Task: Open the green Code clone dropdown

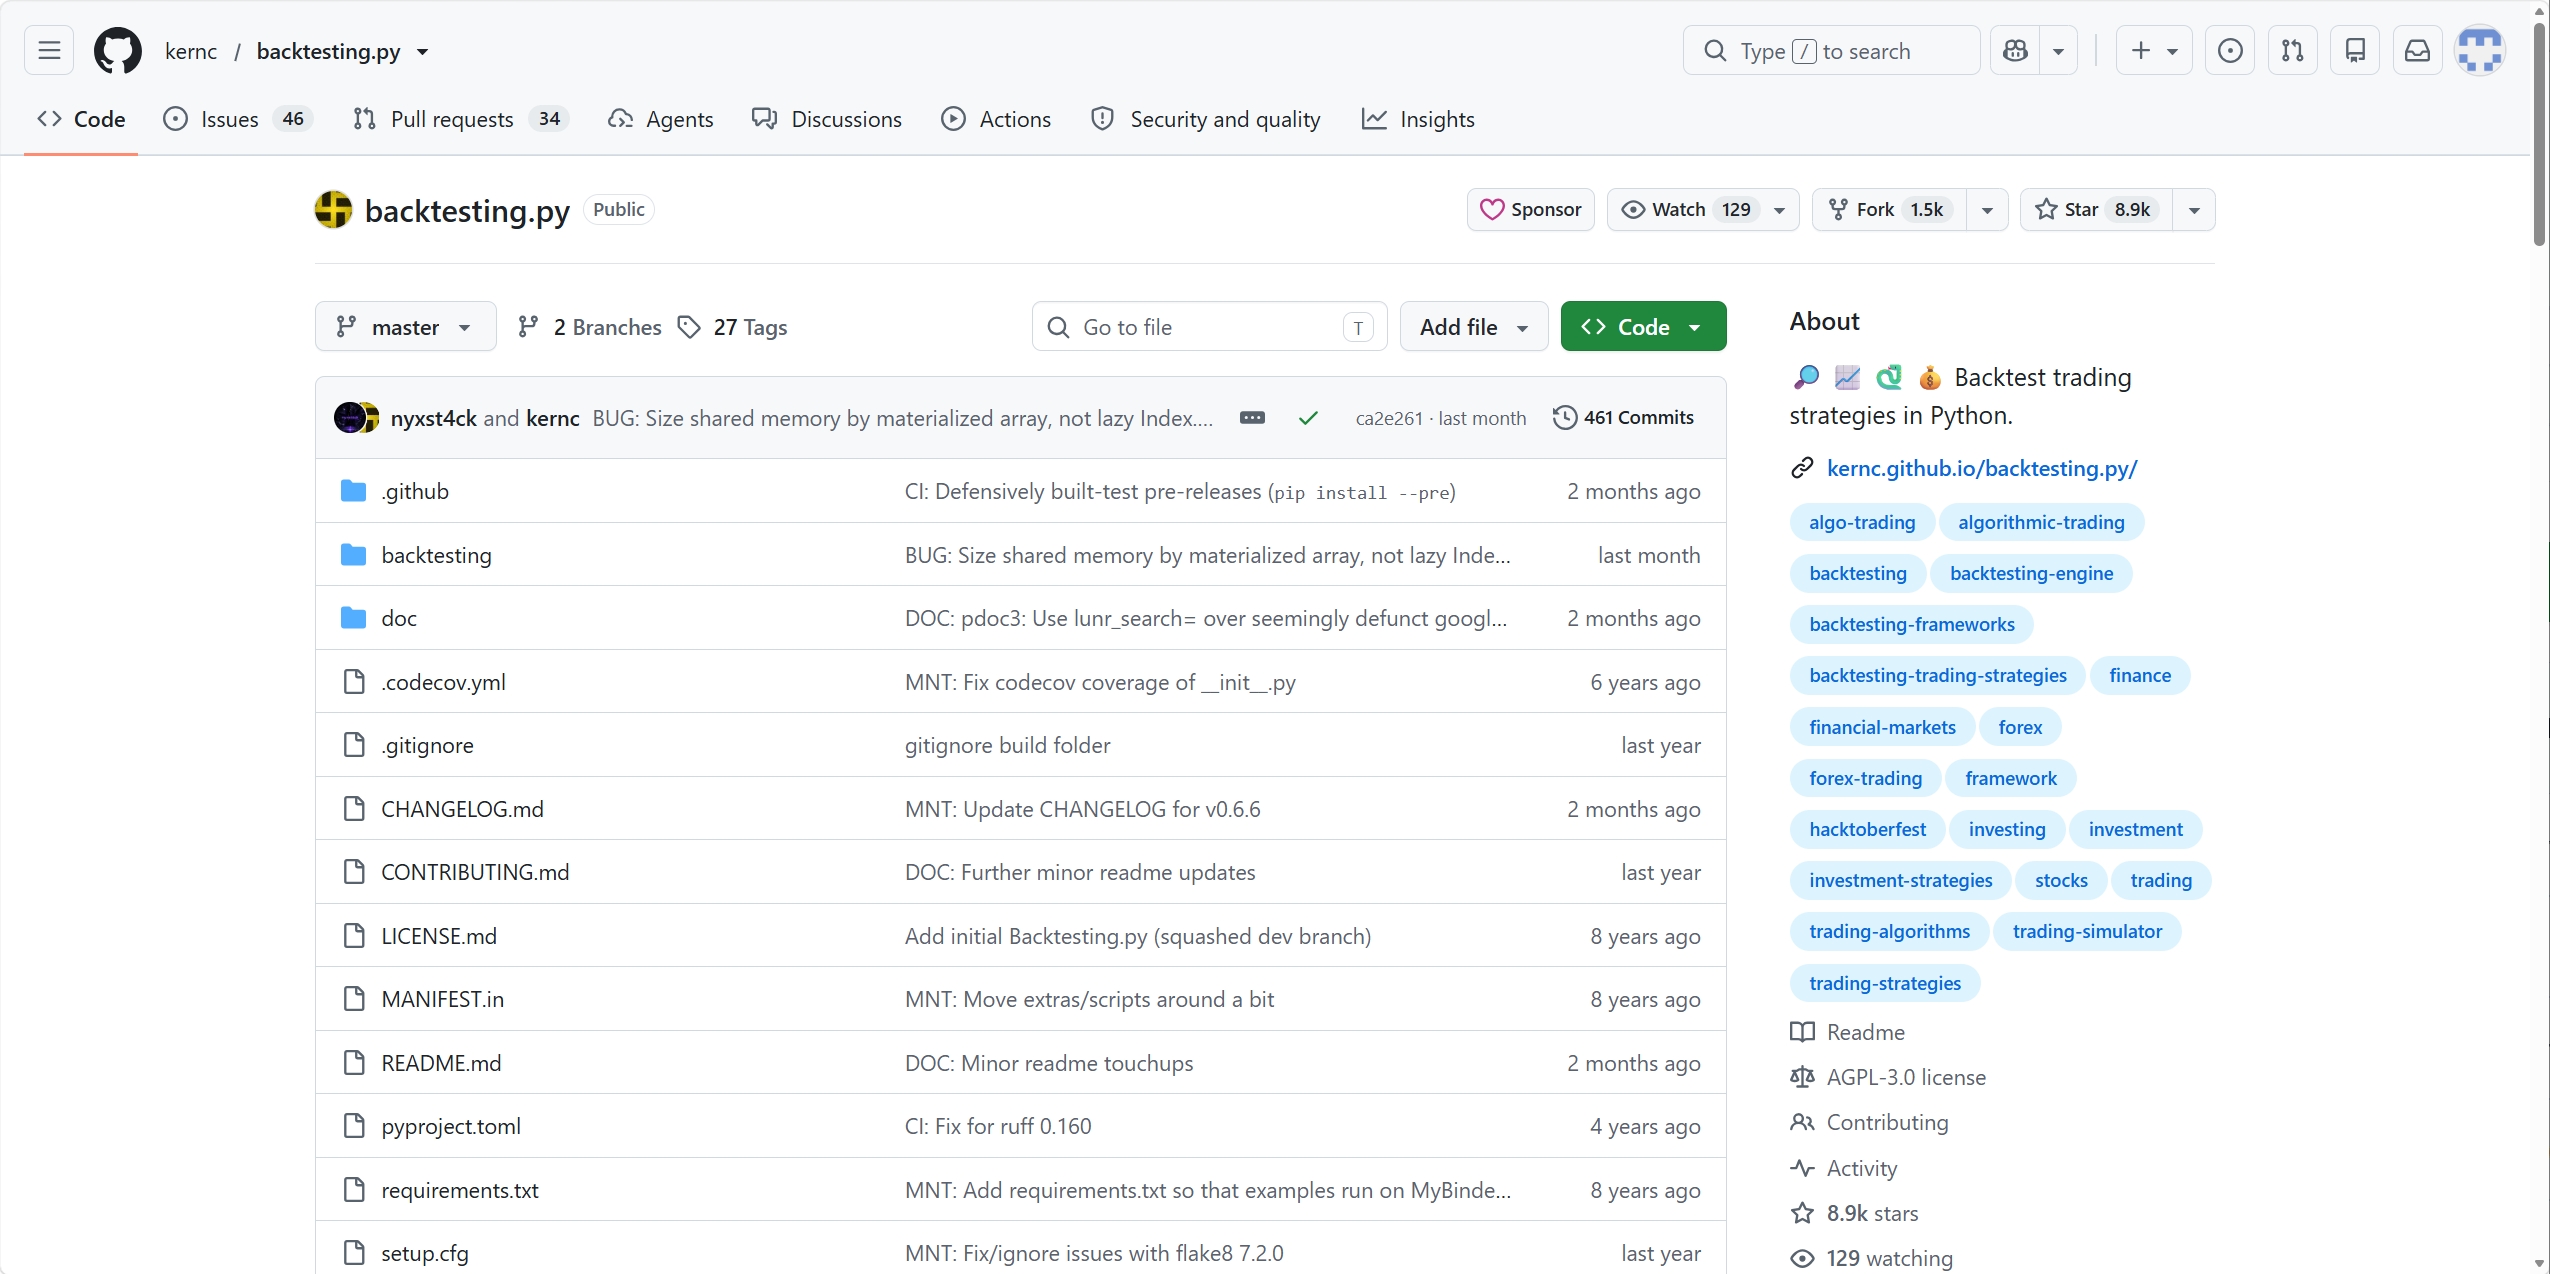Action: tap(1643, 326)
